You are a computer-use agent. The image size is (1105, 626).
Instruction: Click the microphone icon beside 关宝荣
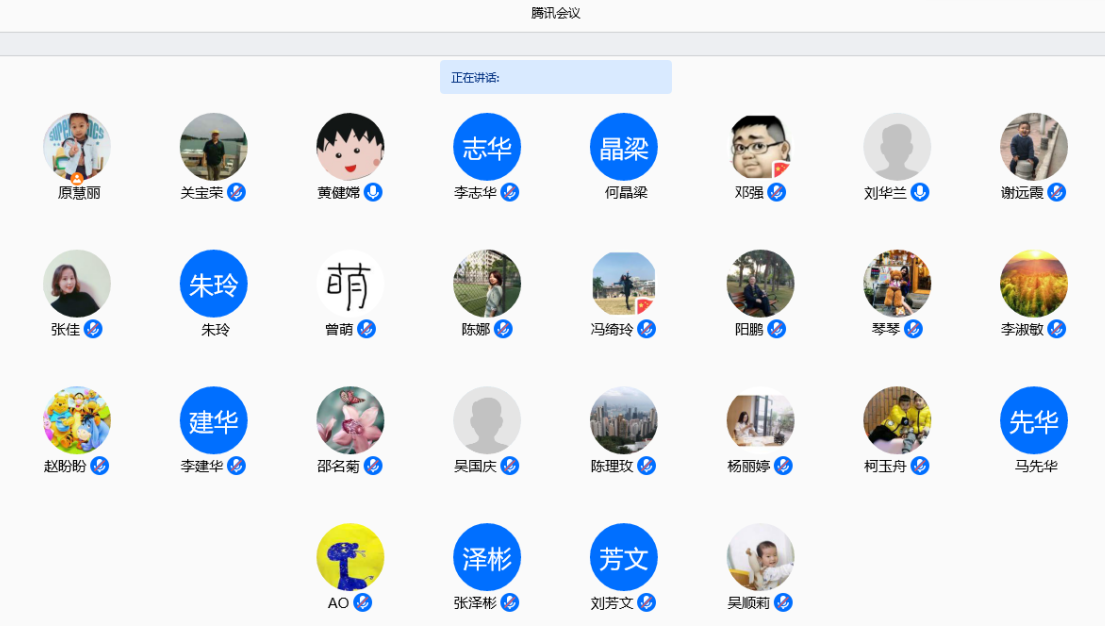[236, 192]
